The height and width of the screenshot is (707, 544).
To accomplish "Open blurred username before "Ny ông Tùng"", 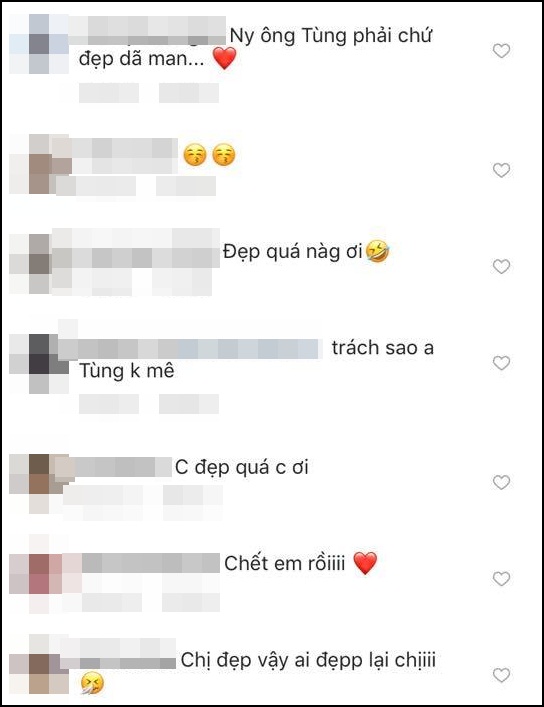I will (x=148, y=31).
